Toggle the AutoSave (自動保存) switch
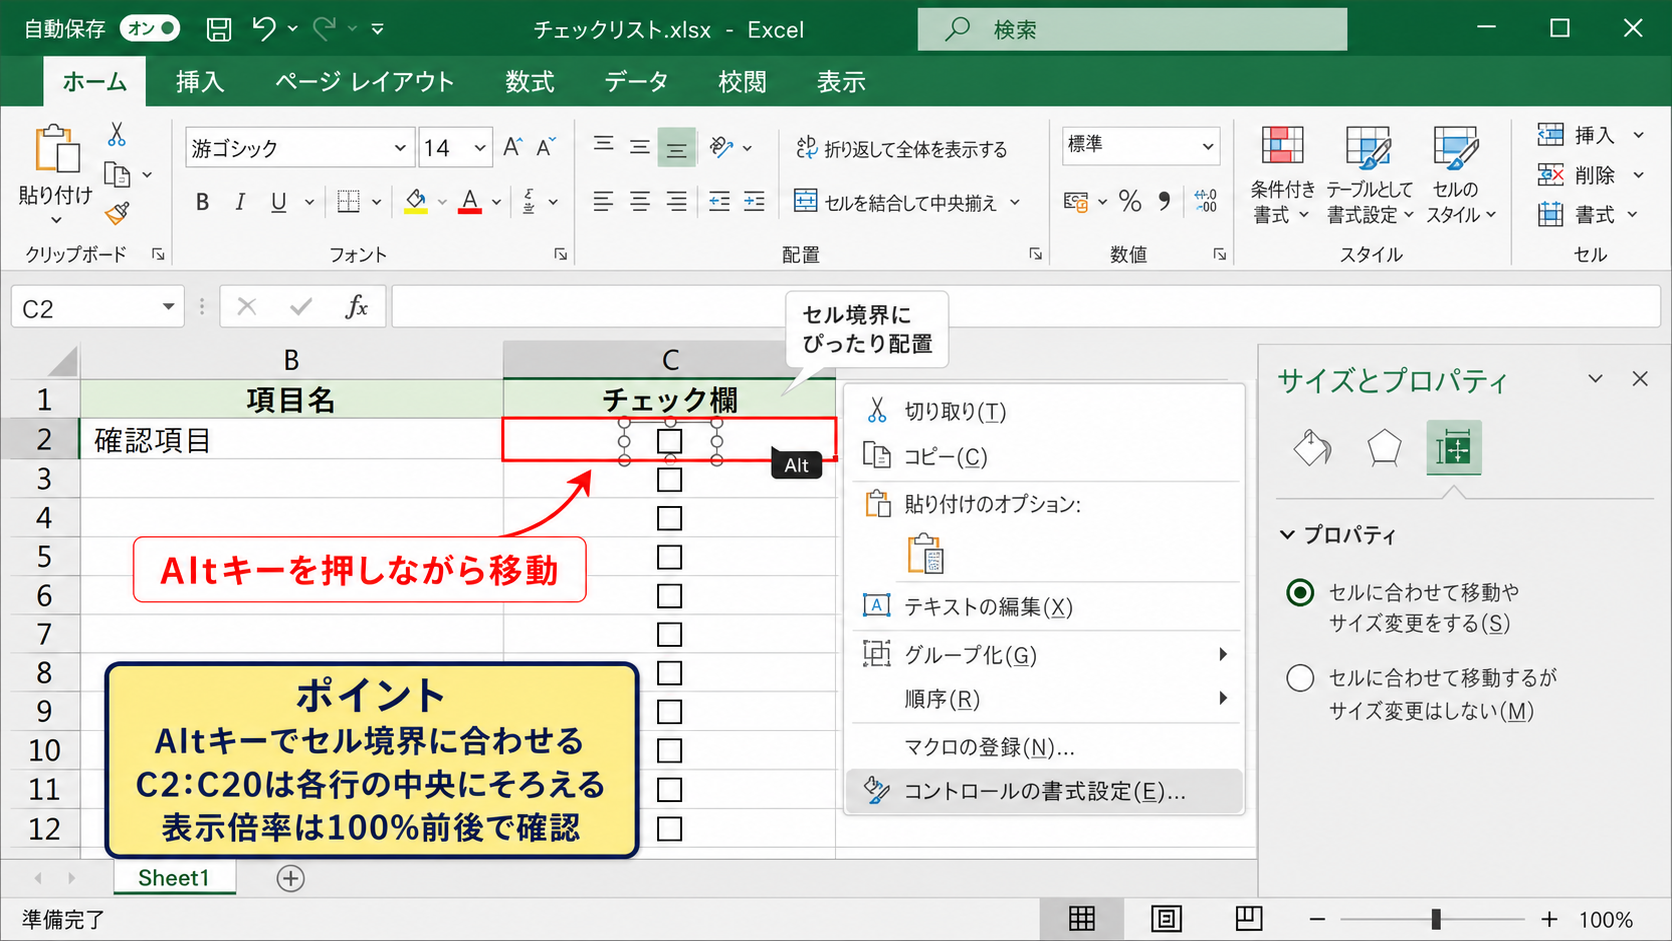 click(150, 29)
